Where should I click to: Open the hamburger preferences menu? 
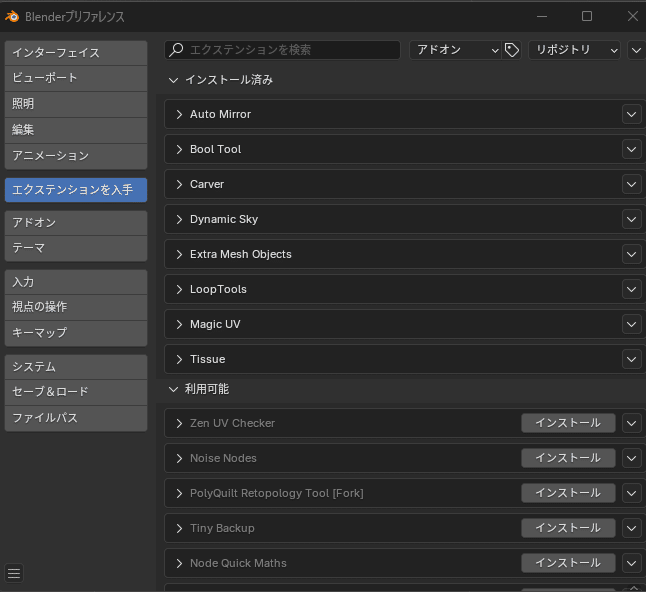tap(14, 573)
